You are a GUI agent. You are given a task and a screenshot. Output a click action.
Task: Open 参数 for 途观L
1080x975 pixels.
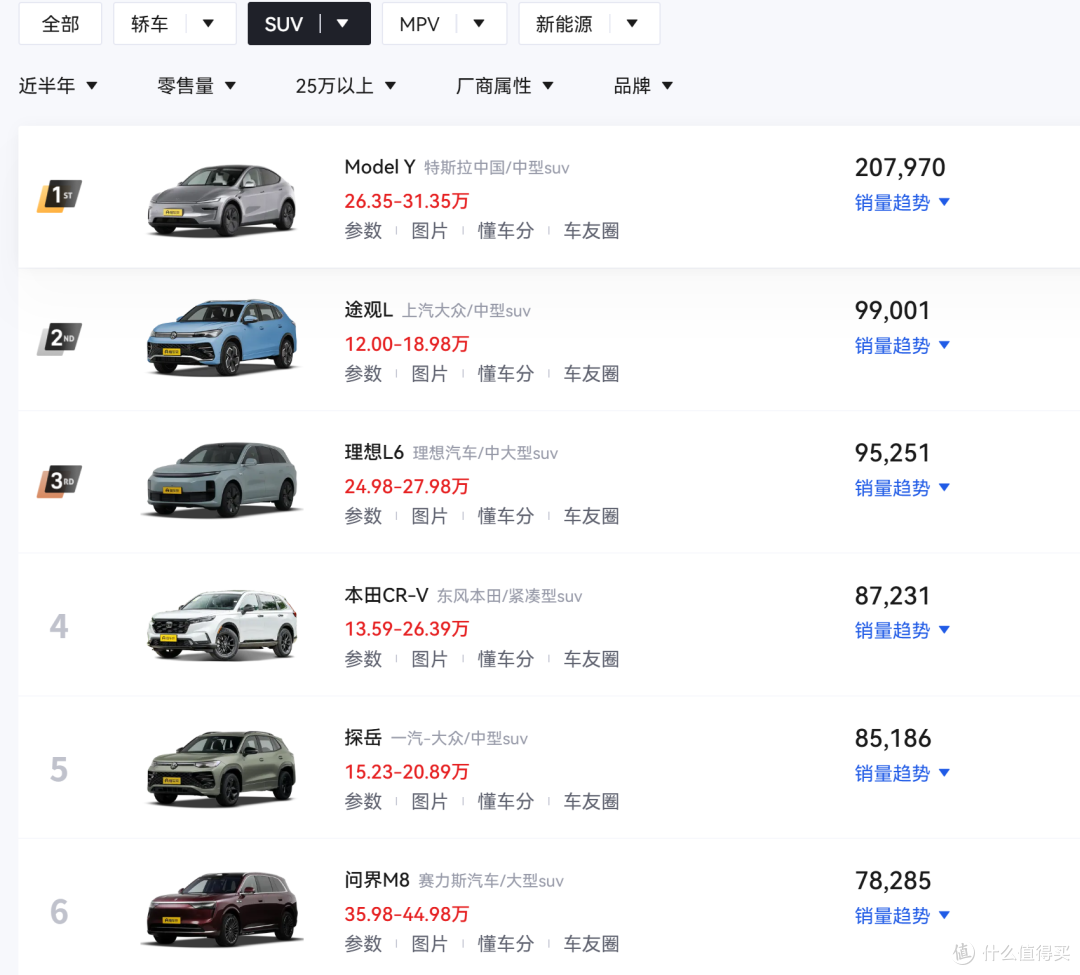point(363,374)
